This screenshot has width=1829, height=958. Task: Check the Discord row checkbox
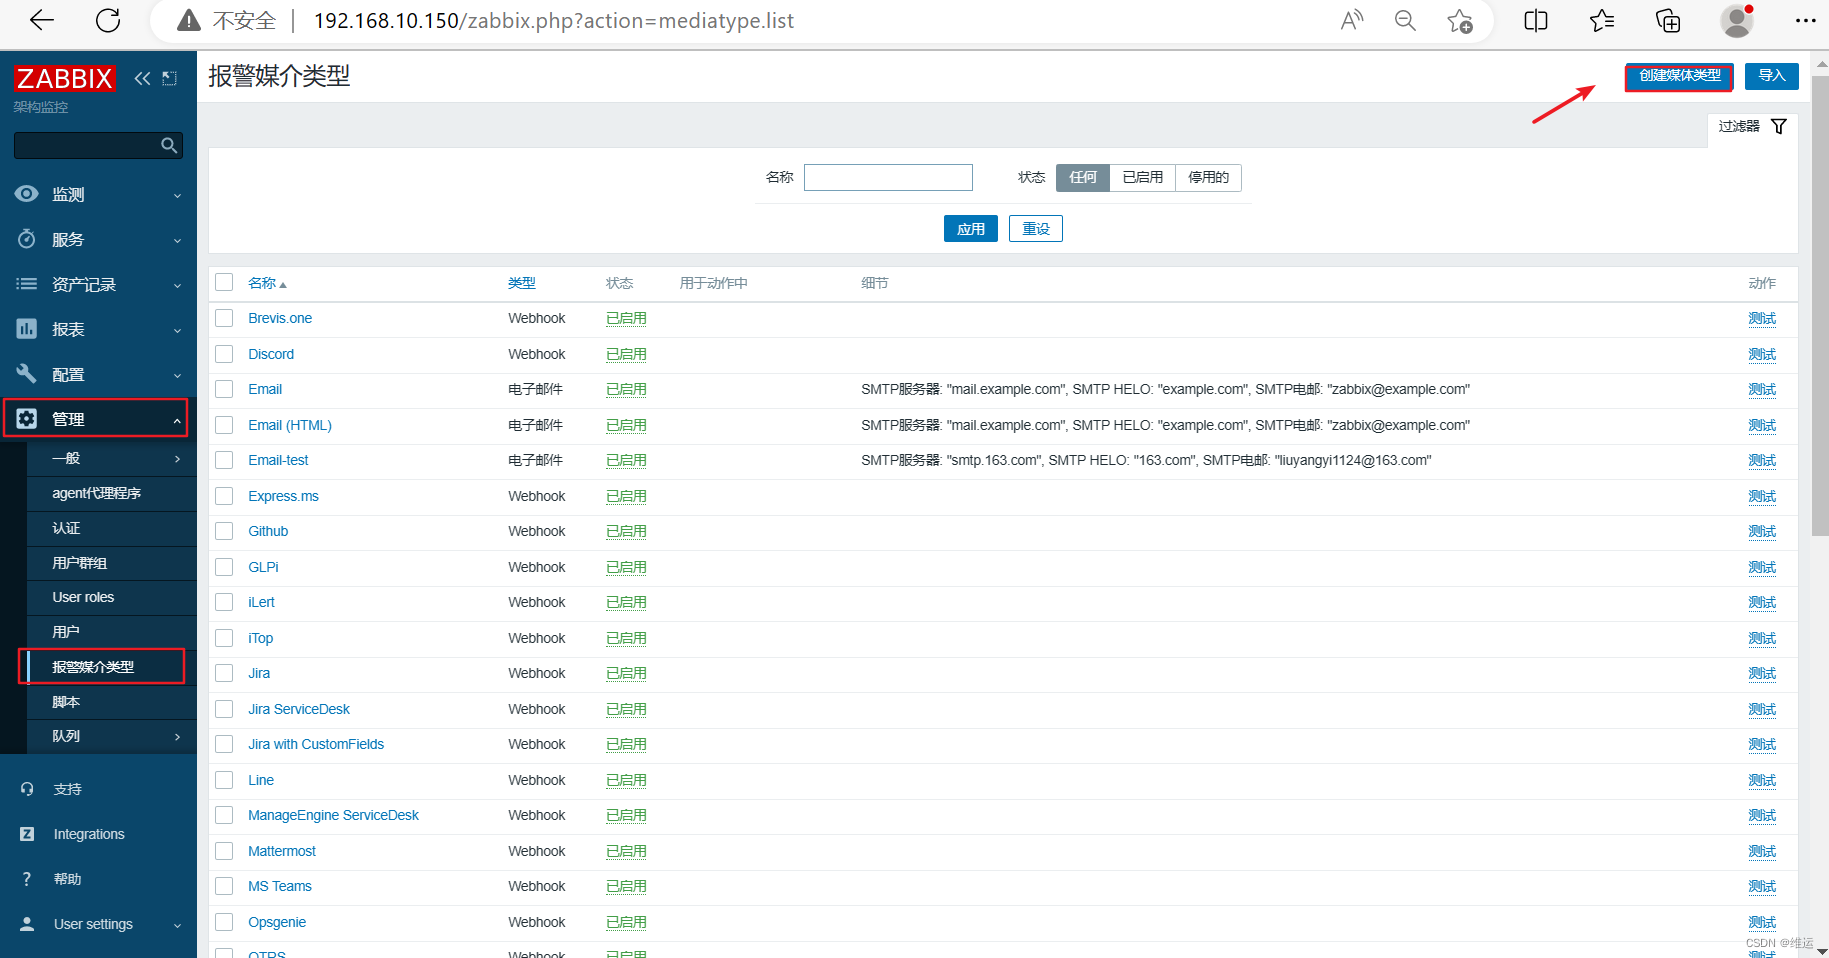[x=224, y=354]
